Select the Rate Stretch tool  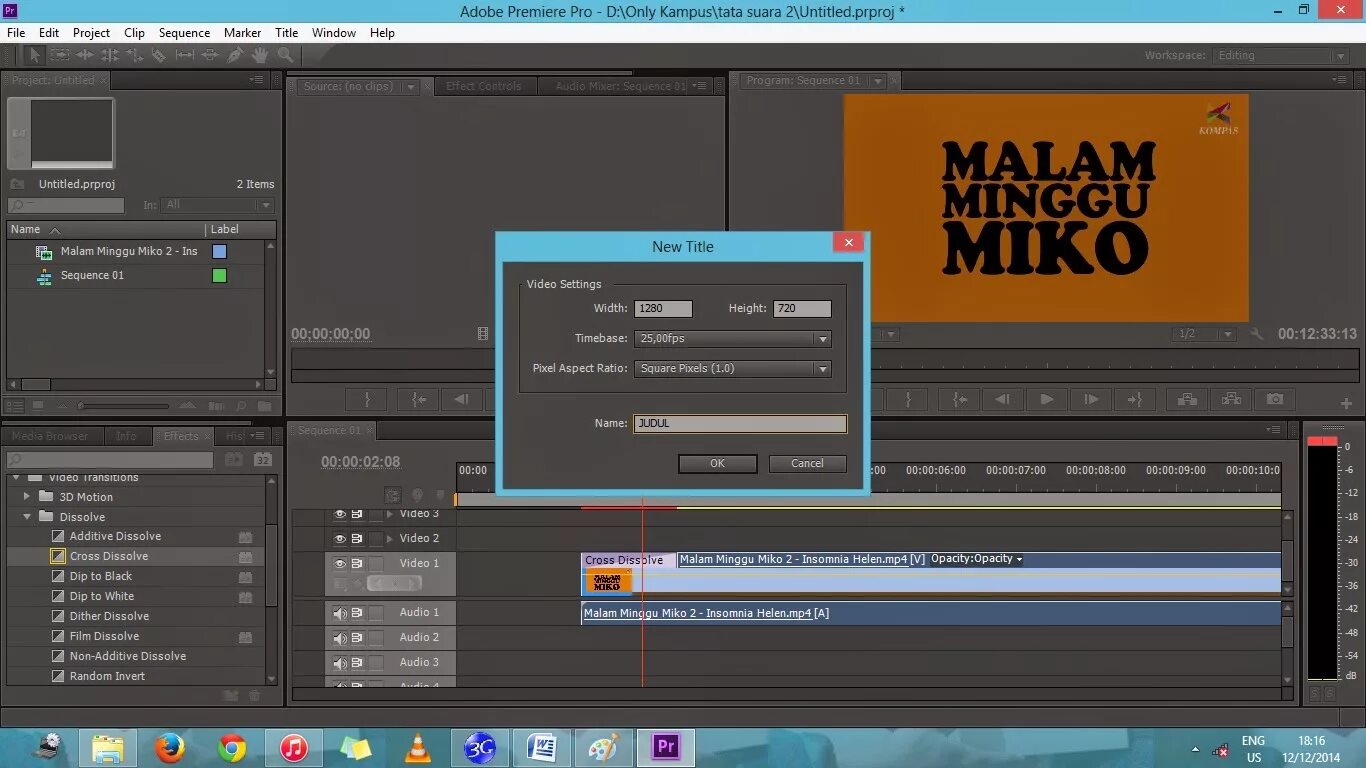point(135,55)
